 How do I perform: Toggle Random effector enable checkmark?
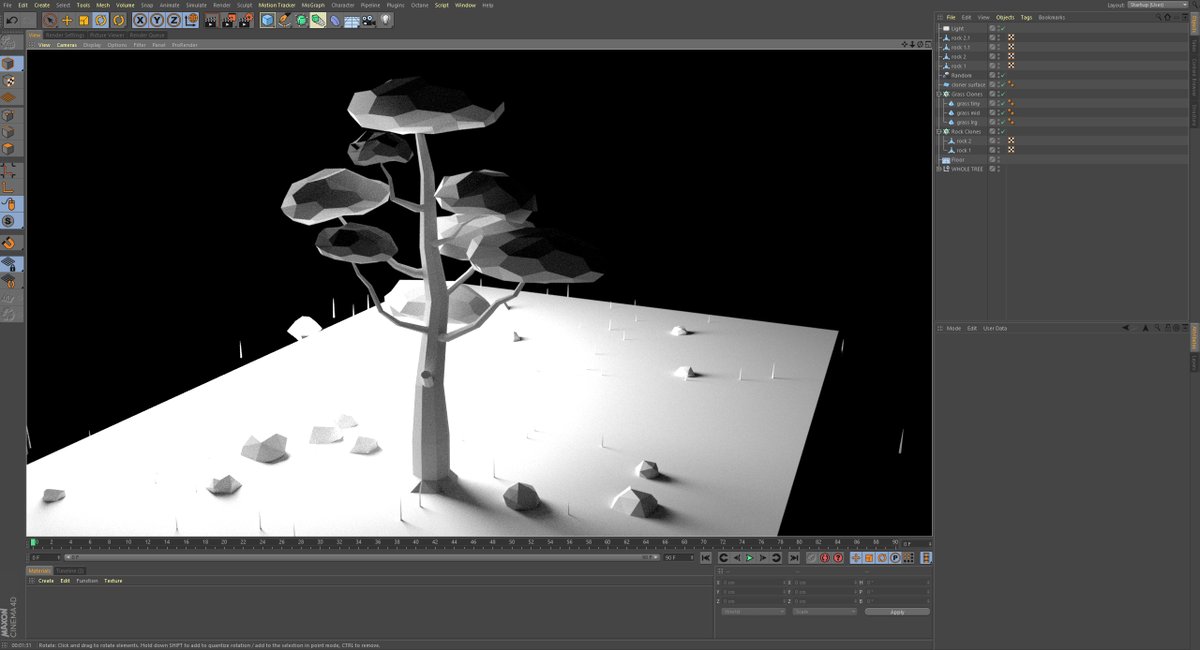click(x=1003, y=75)
